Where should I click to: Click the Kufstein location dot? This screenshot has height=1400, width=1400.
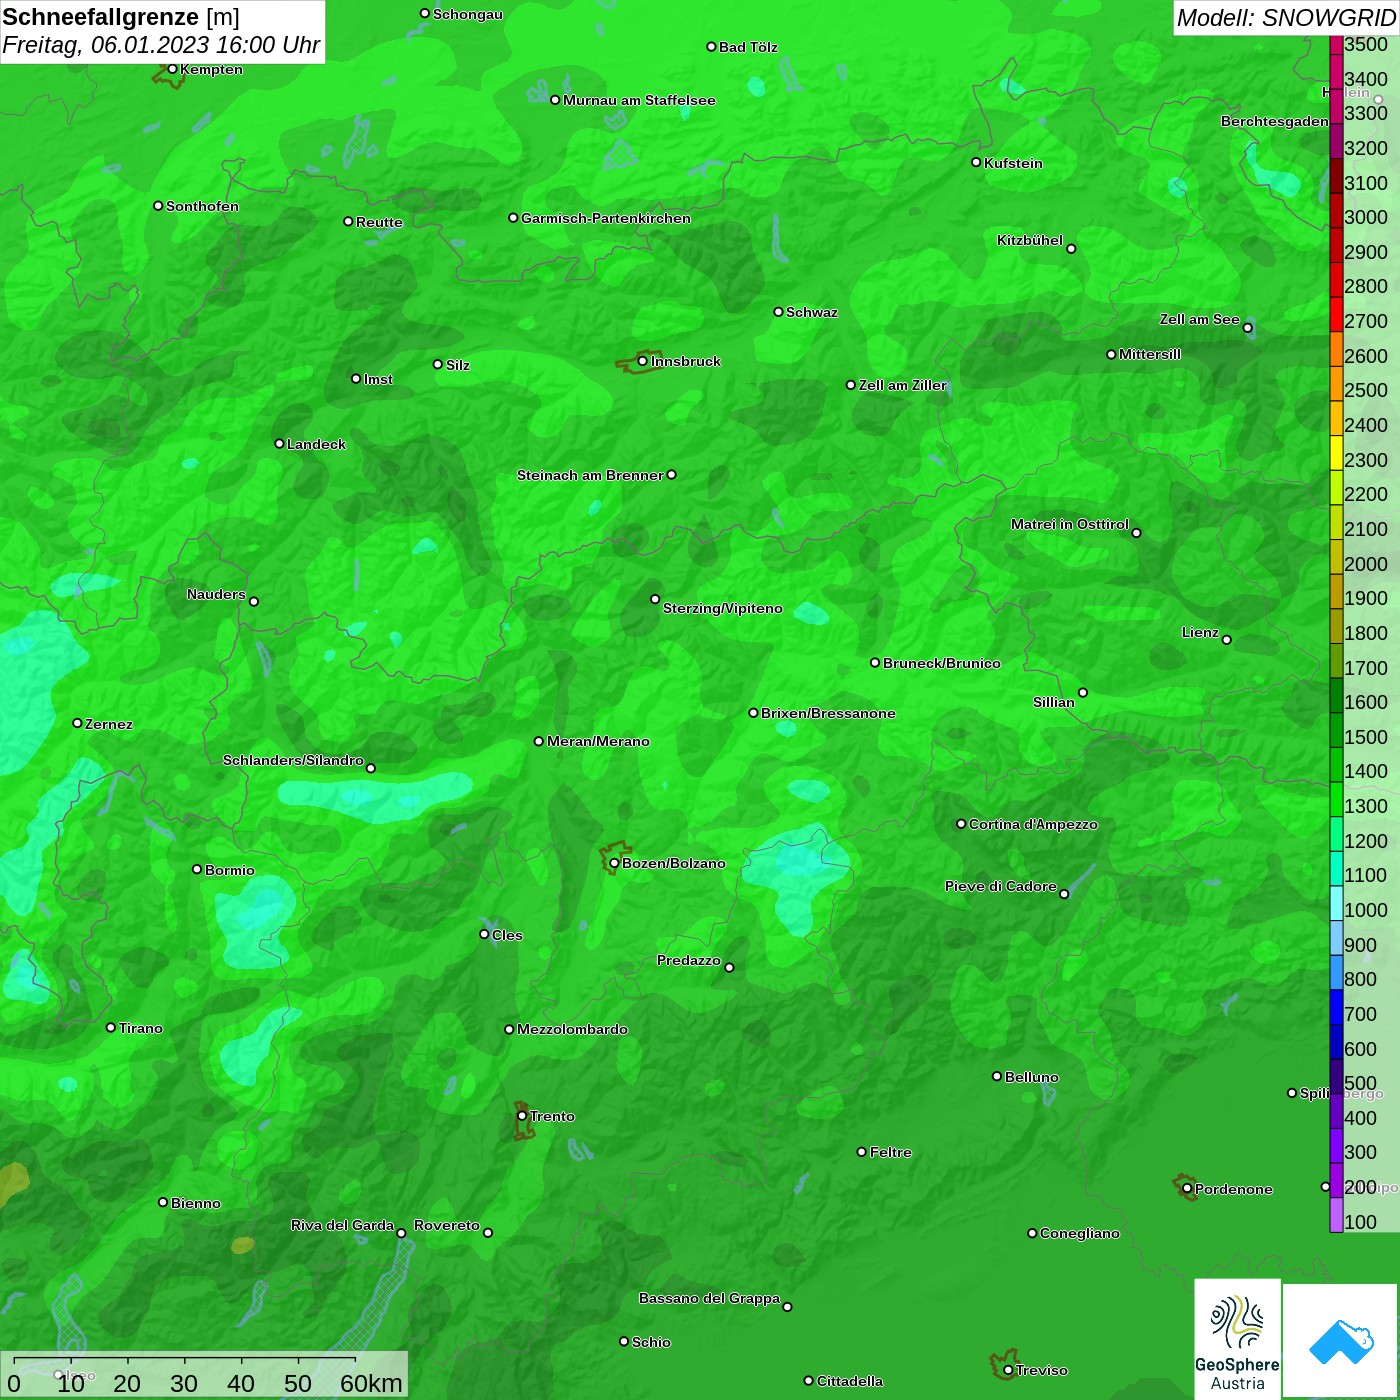click(976, 162)
